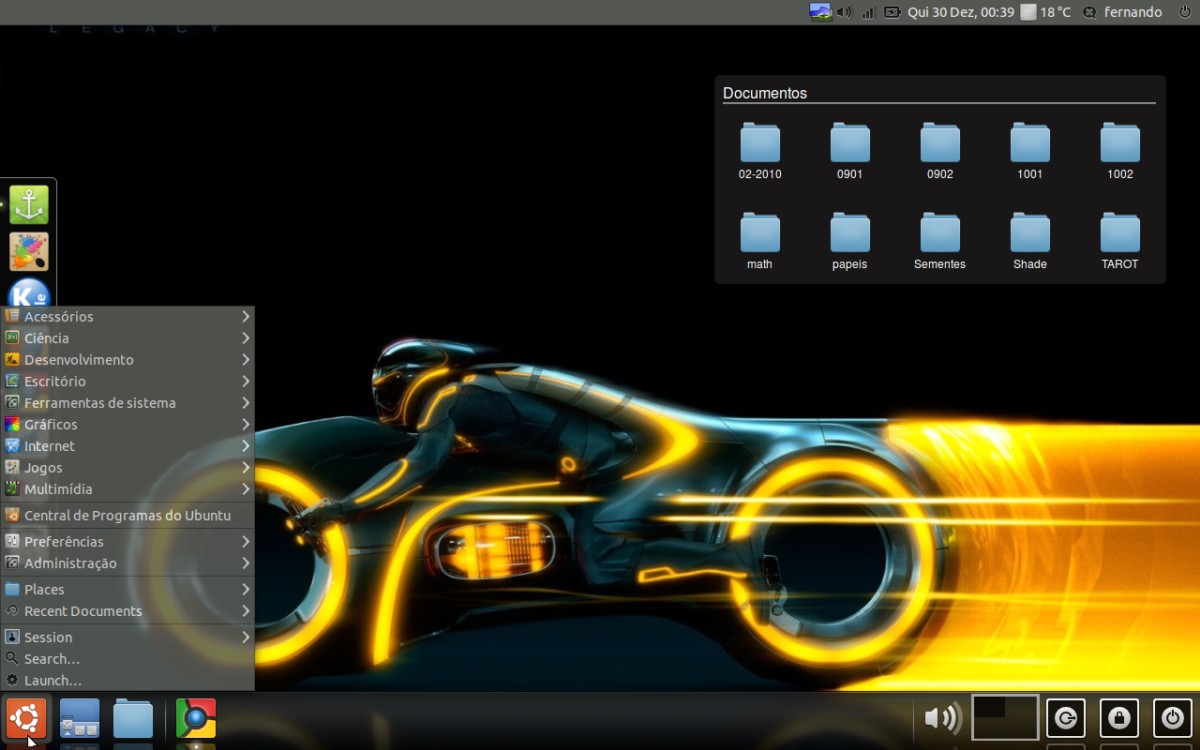Click the wallpaper changer icon in top panel

click(820, 12)
